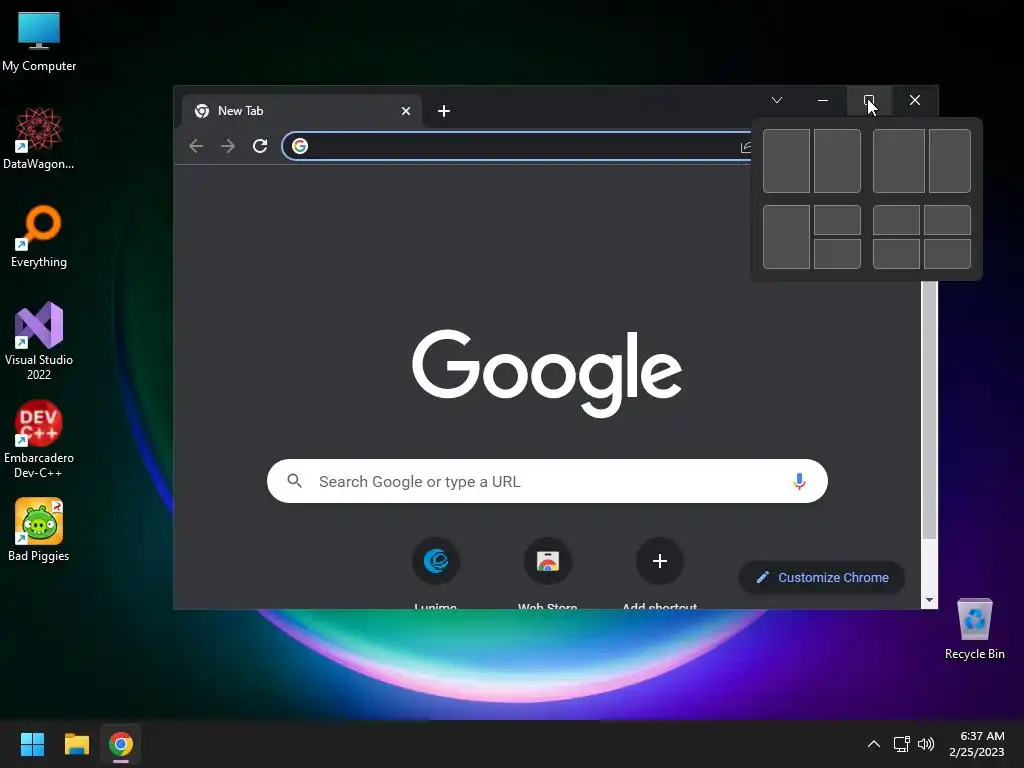Viewport: 1024px width, 768px height.
Task: Click the scrollbar down arrow in Chrome
Action: click(929, 600)
